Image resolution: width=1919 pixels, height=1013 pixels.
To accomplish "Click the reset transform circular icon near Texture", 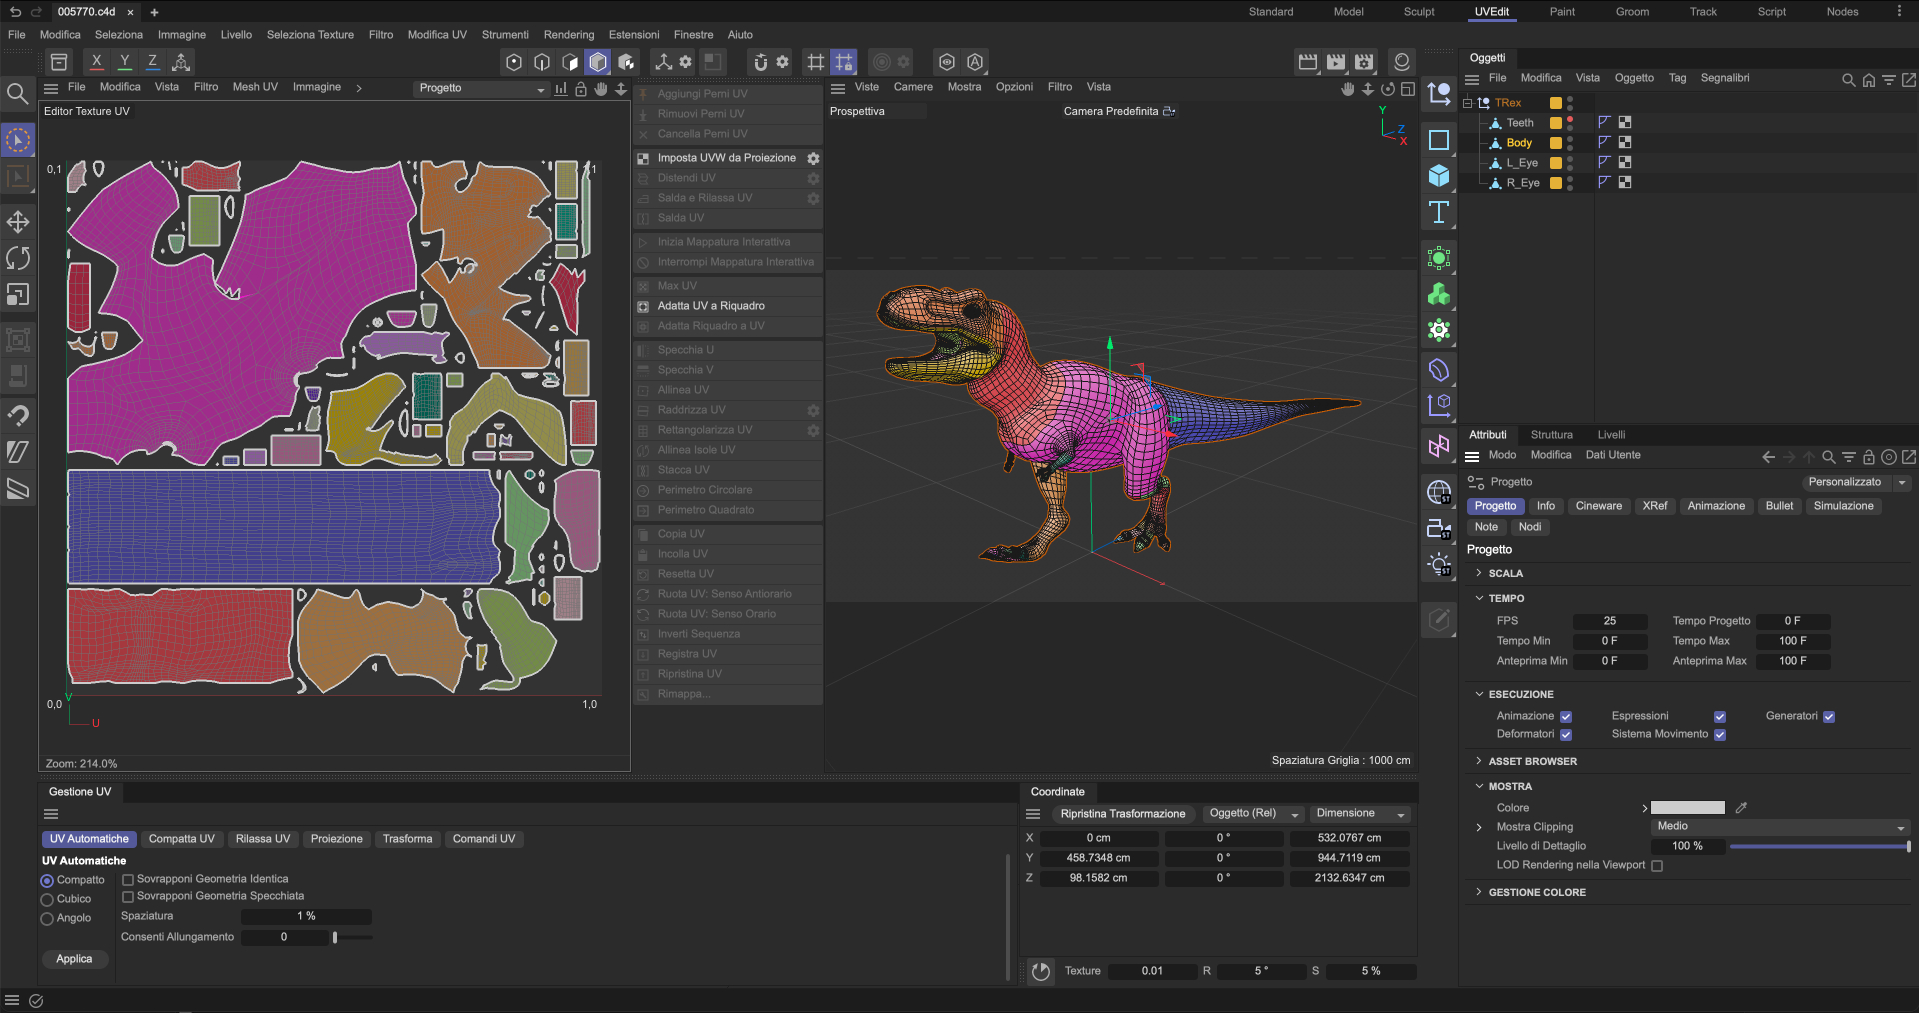I will click(1041, 971).
